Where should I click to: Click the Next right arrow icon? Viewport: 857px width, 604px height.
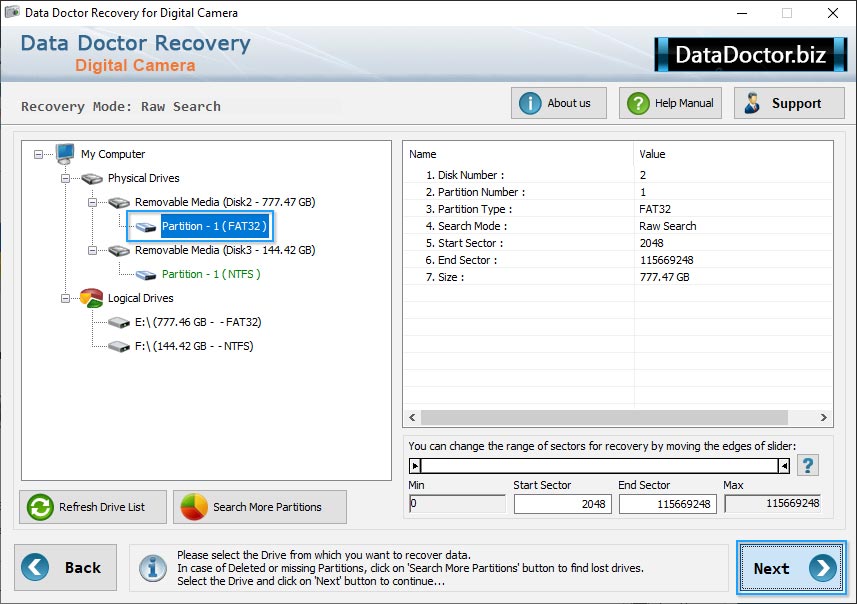coord(823,568)
